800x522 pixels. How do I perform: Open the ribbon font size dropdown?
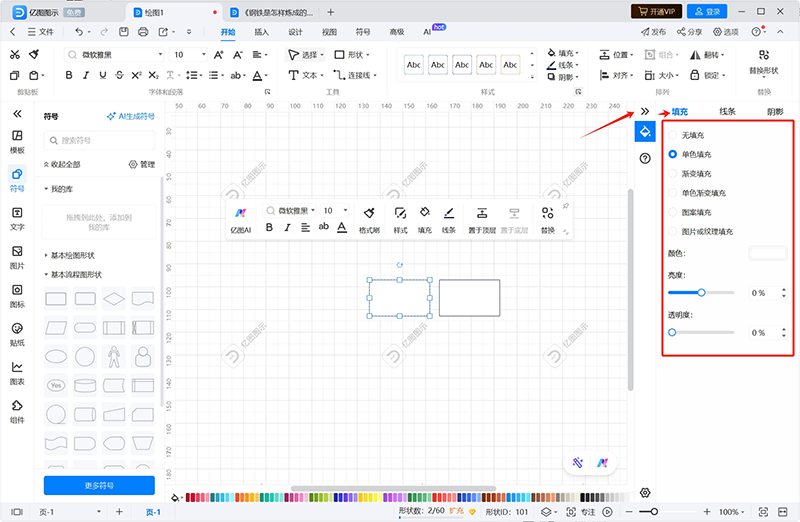204,55
